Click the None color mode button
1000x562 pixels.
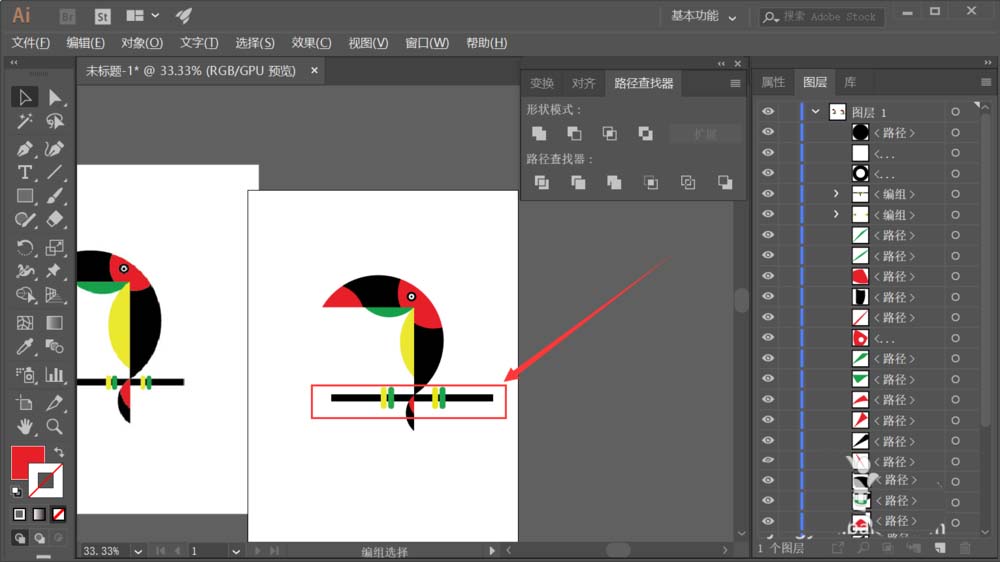[59, 514]
